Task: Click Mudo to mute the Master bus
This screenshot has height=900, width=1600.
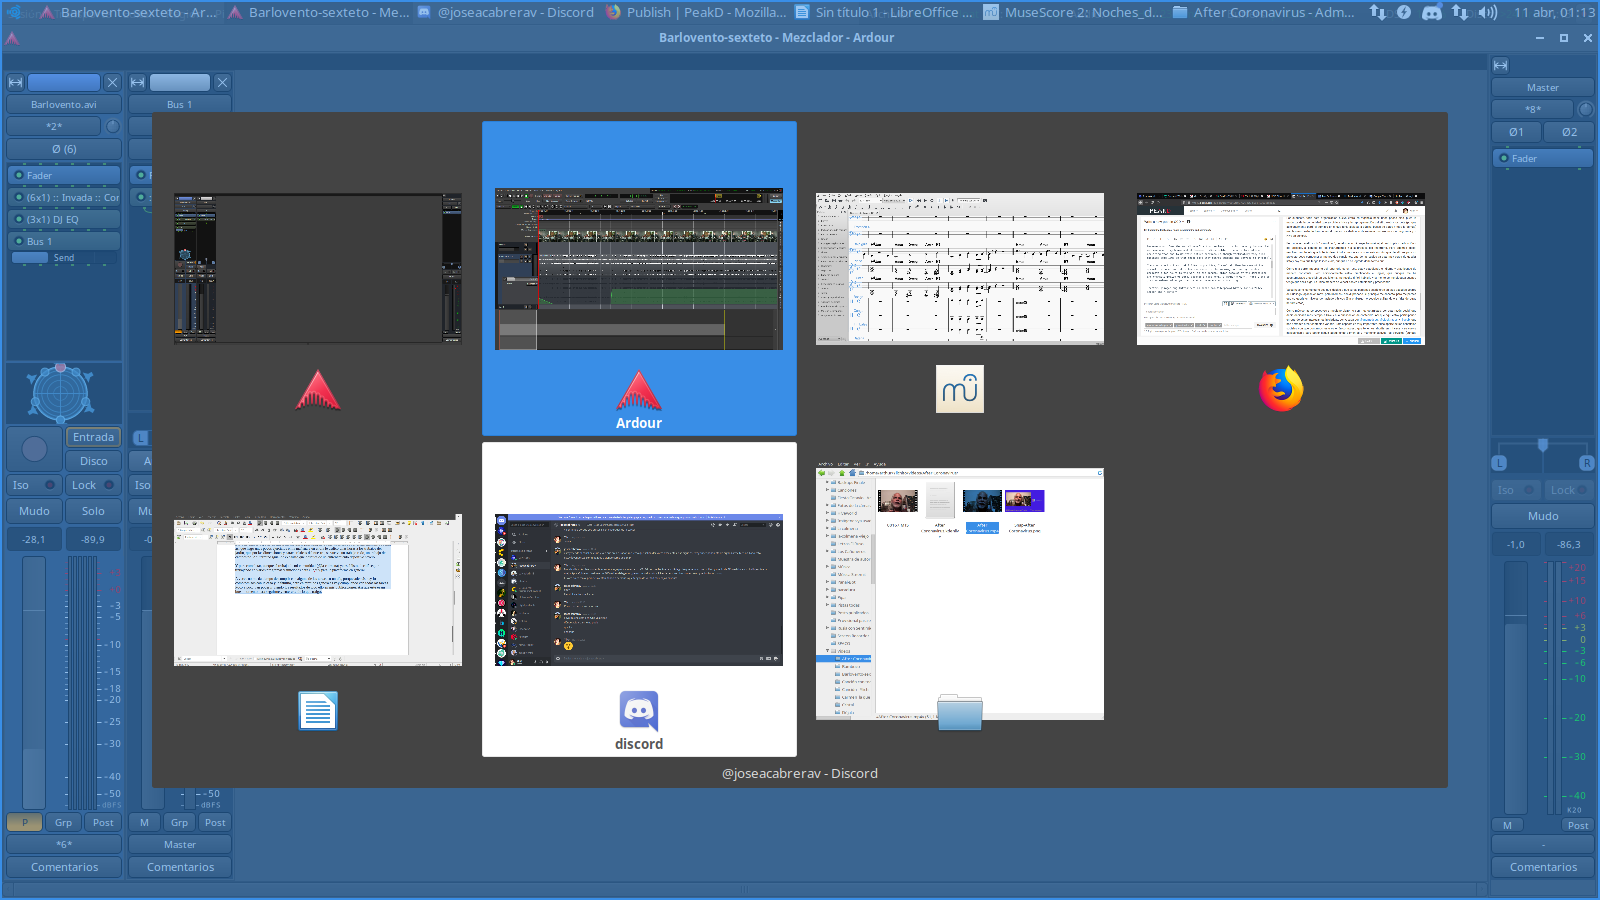Action: [x=1542, y=516]
